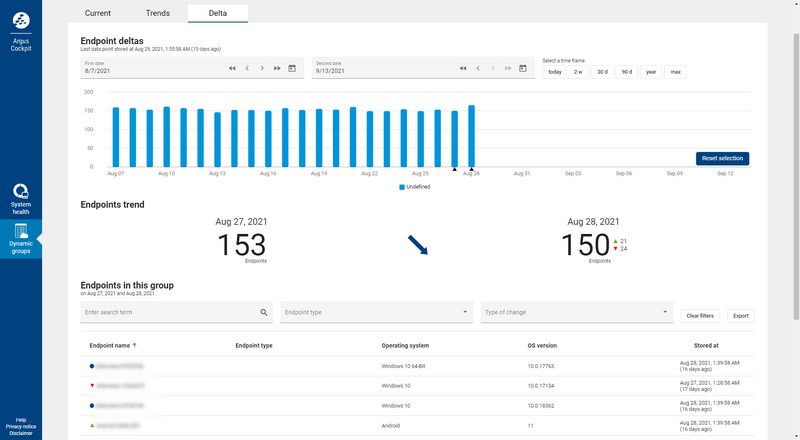
Task: Open the Second date calendar picker
Action: pos(523,68)
